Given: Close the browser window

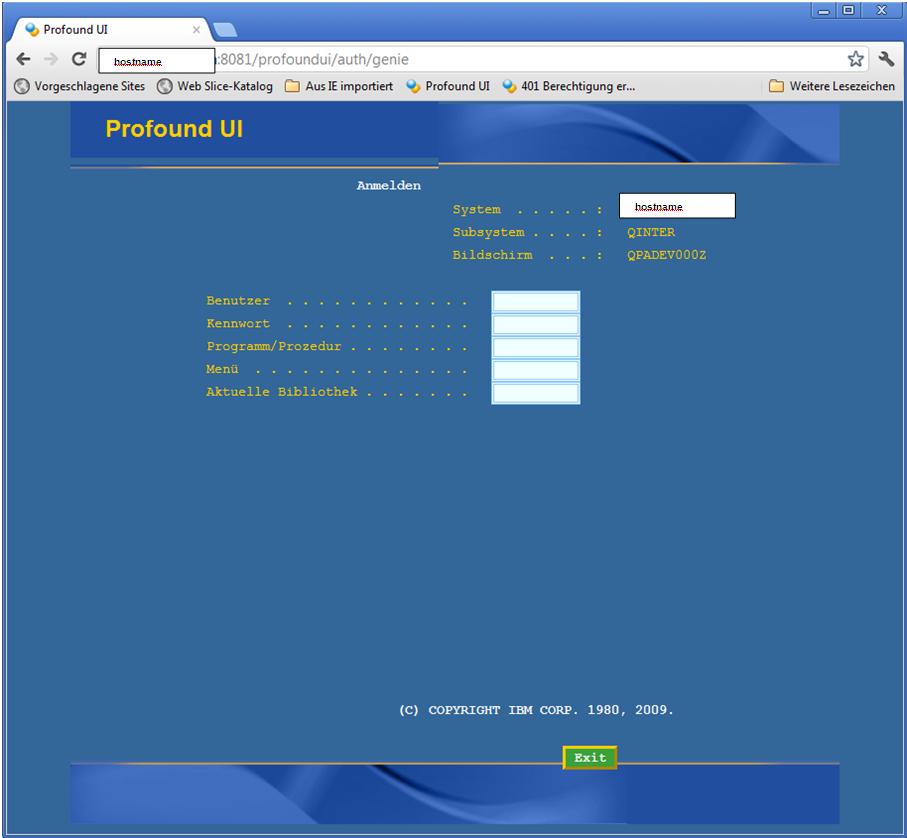Looking at the screenshot, I should point(882,10).
